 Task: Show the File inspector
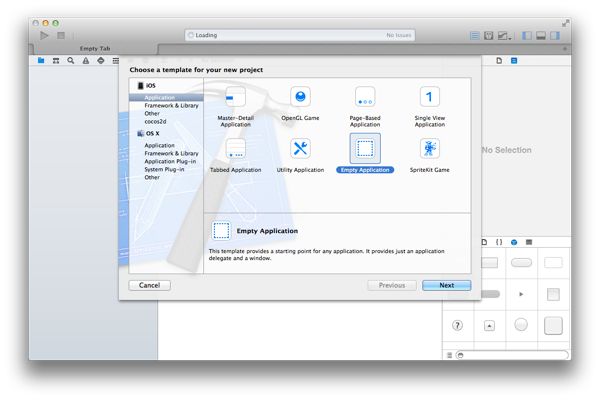499,60
